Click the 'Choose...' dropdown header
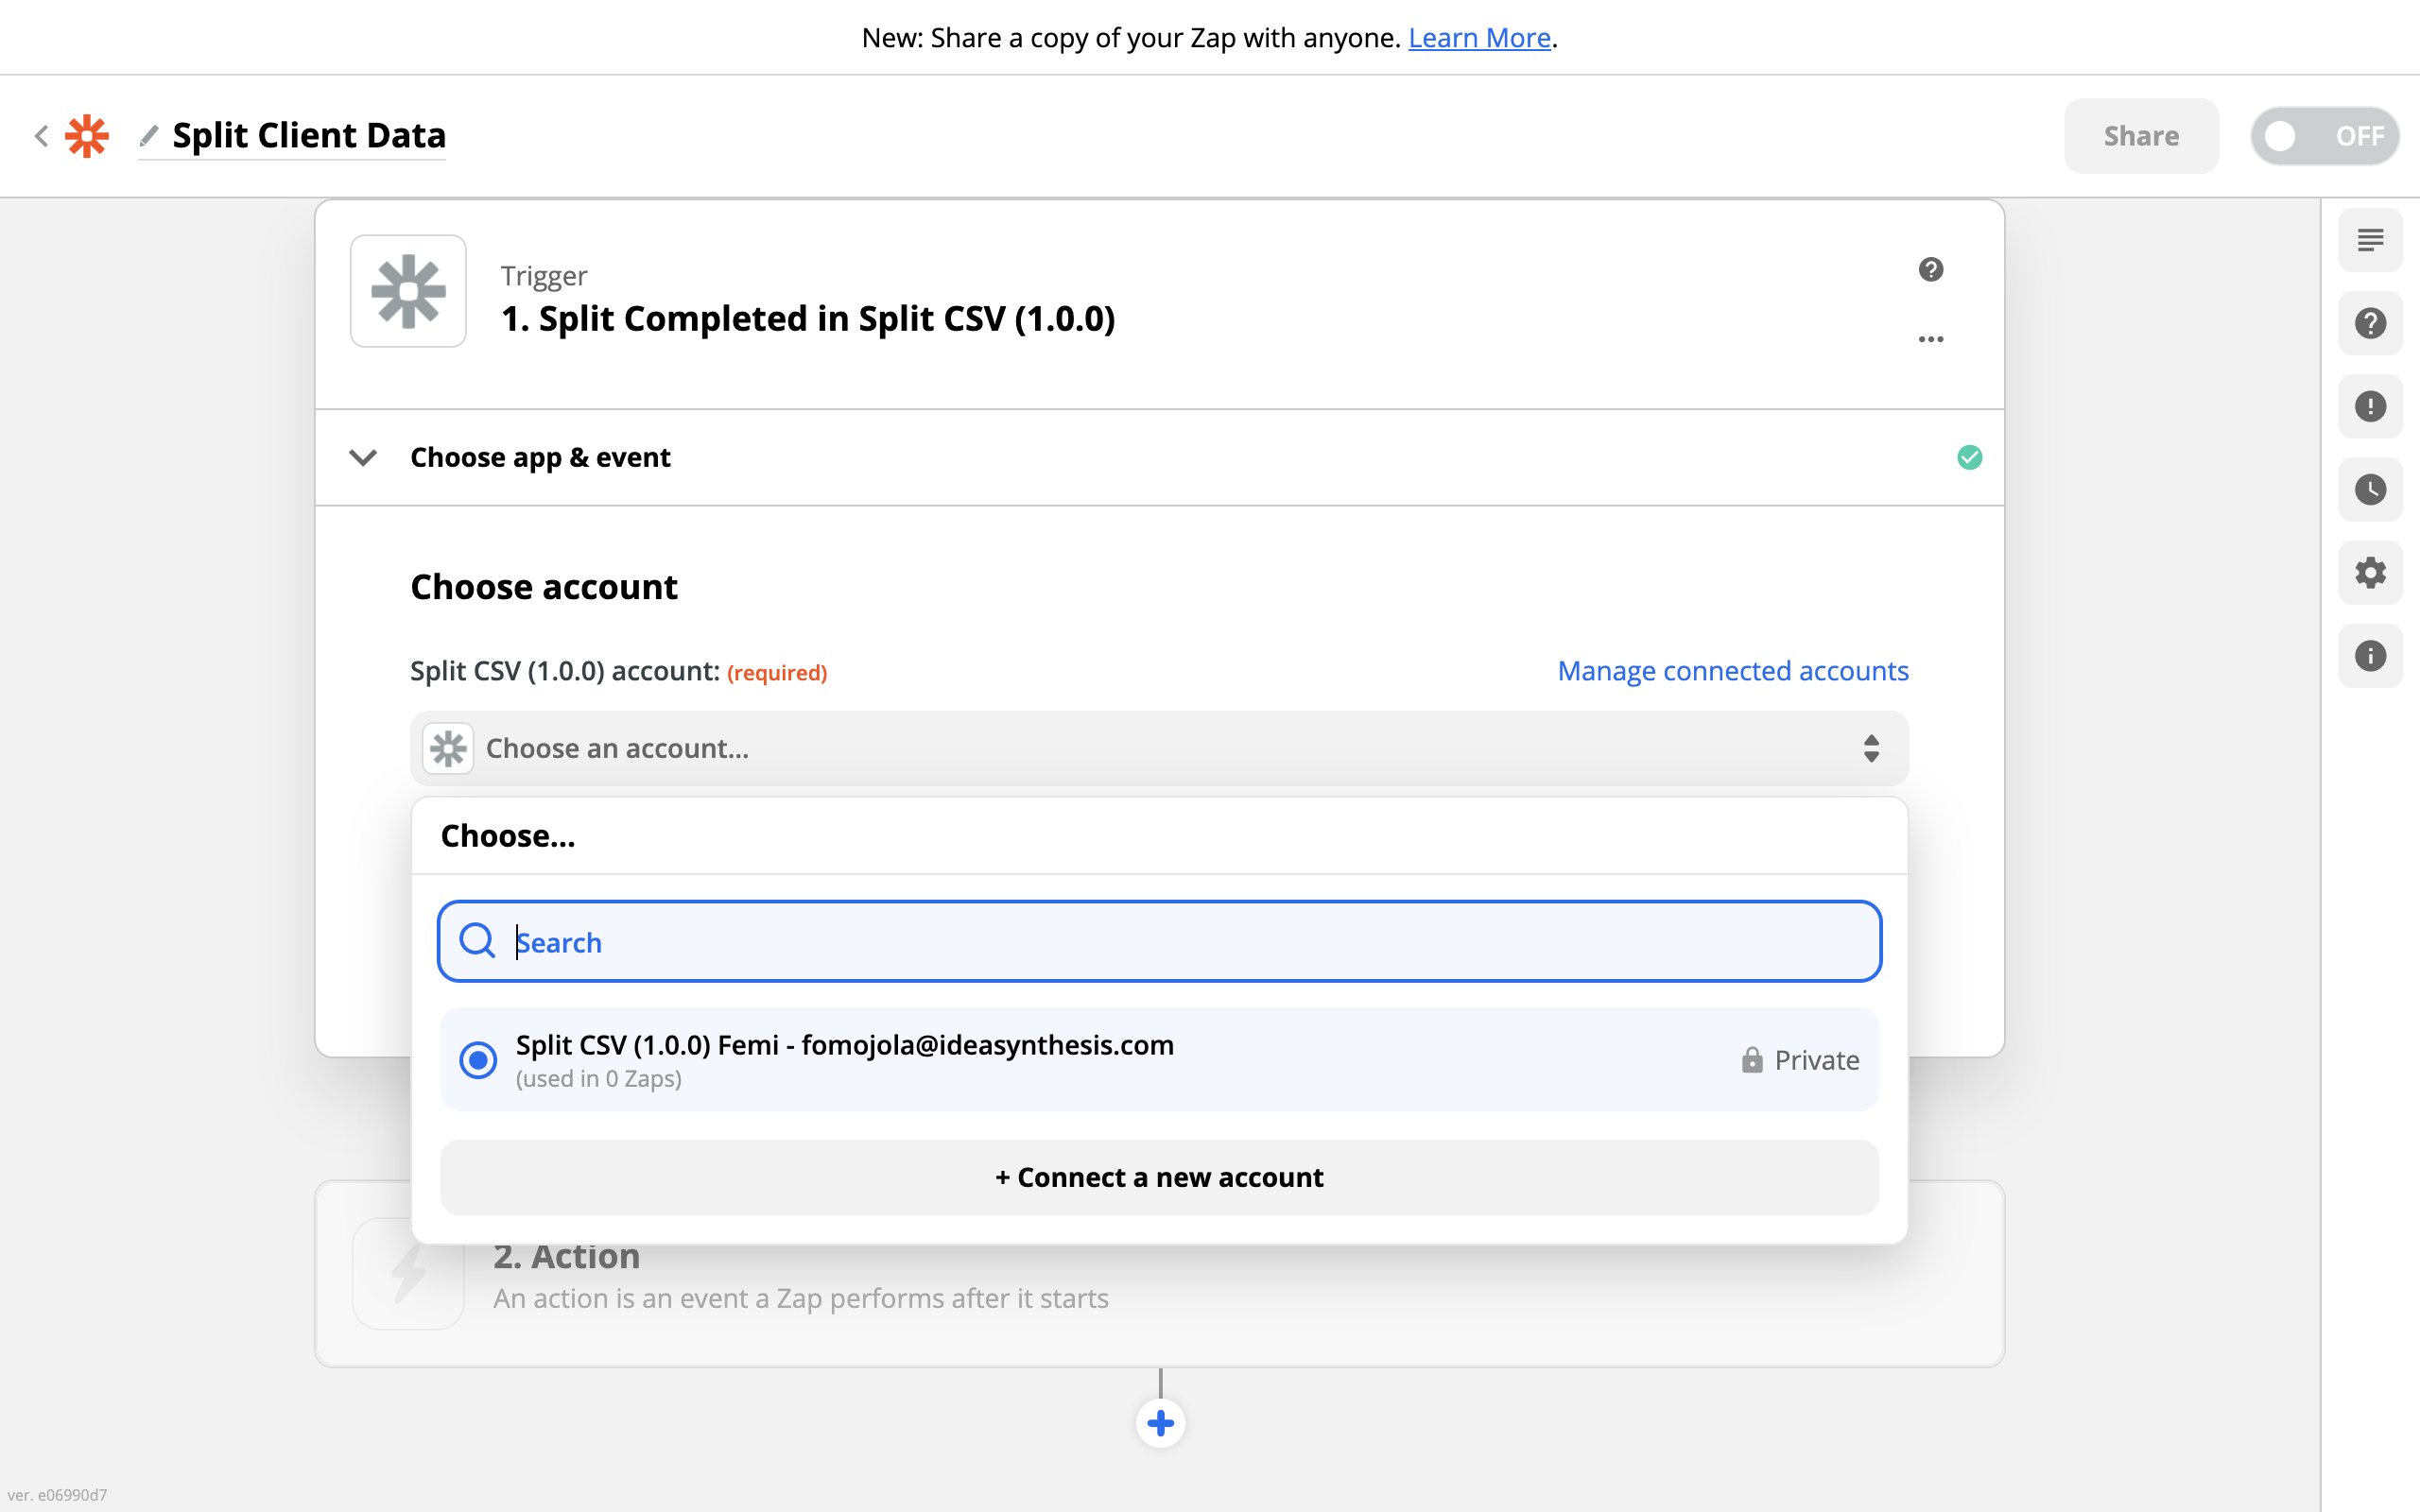 pos(508,835)
